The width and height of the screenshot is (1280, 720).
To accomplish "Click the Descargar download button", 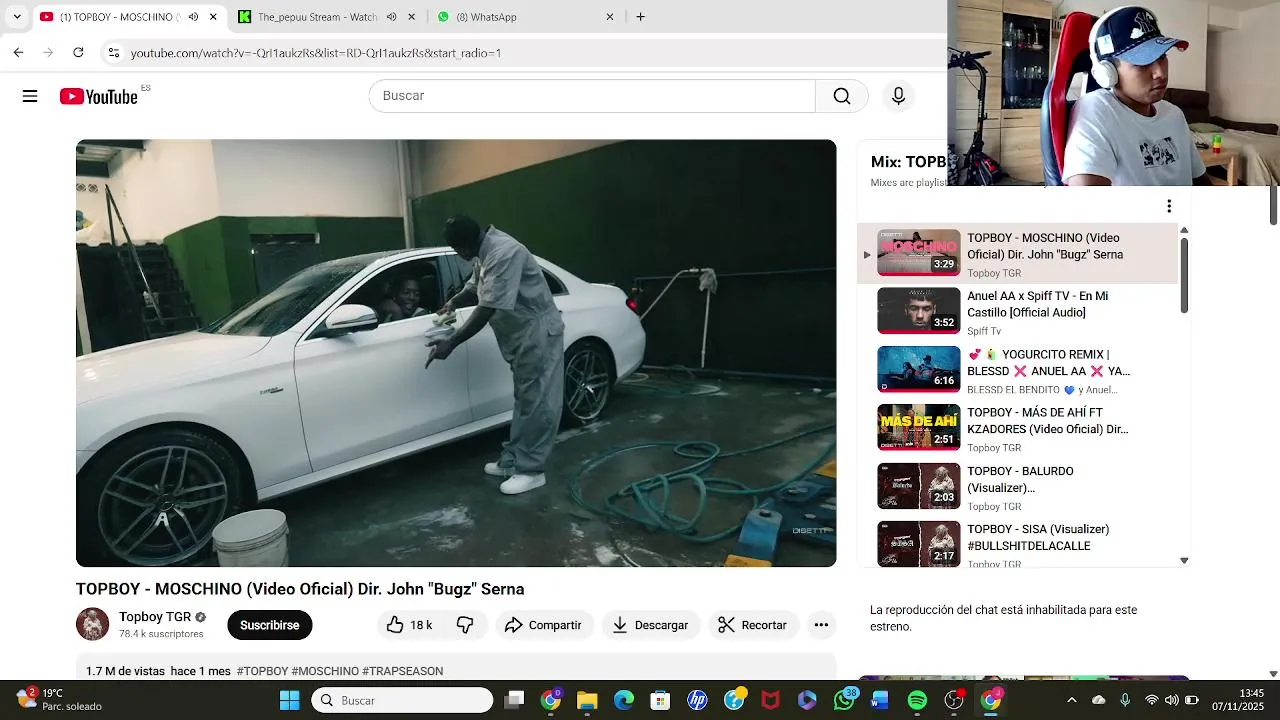I will click(650, 625).
